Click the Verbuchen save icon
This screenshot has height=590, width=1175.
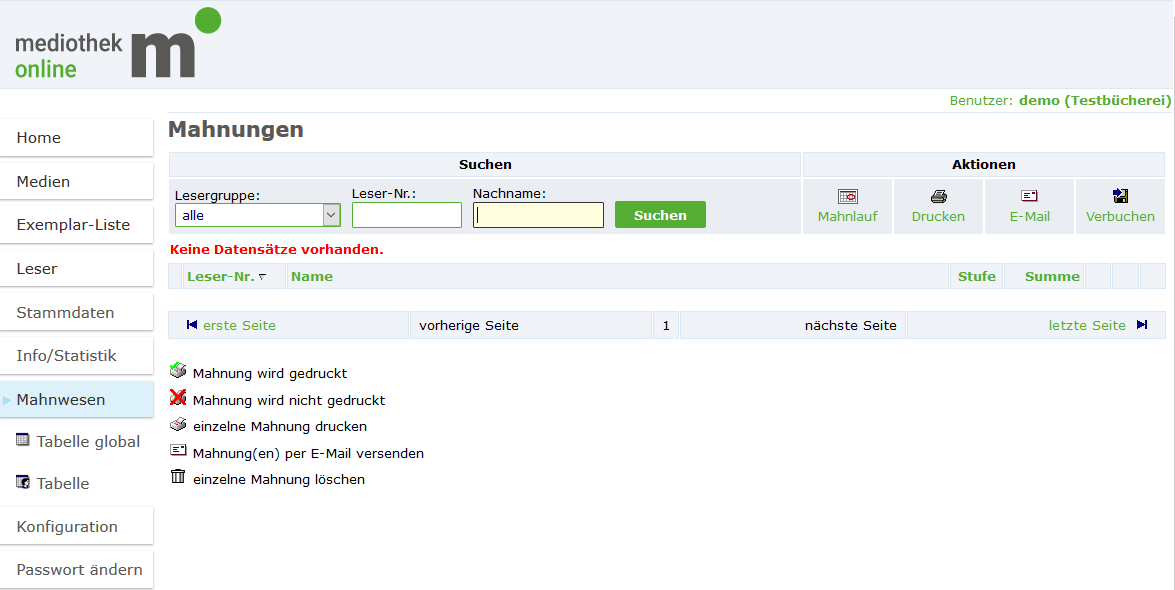click(x=1120, y=197)
